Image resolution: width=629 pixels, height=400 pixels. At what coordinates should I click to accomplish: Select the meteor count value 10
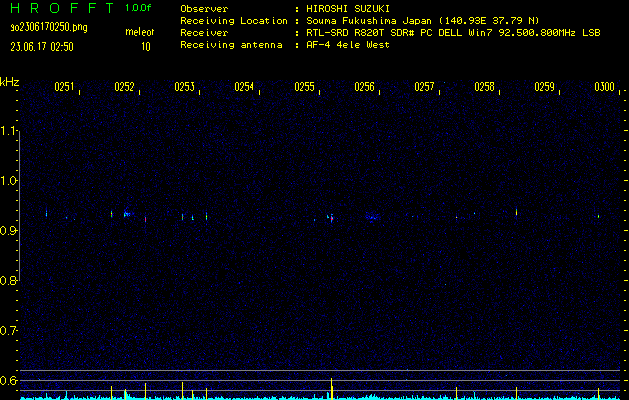146,46
